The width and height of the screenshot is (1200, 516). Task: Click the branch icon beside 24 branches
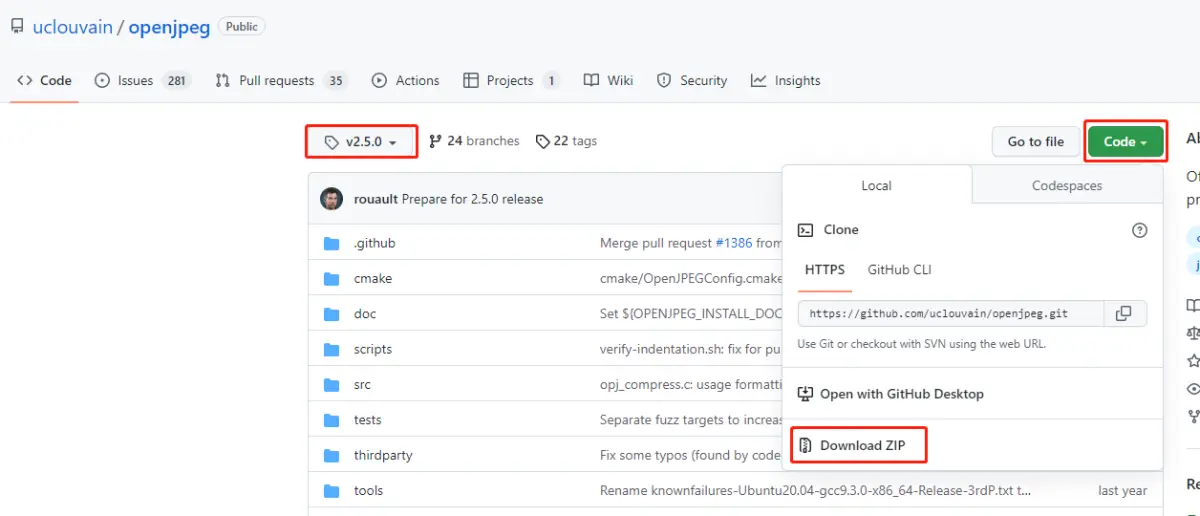click(435, 141)
